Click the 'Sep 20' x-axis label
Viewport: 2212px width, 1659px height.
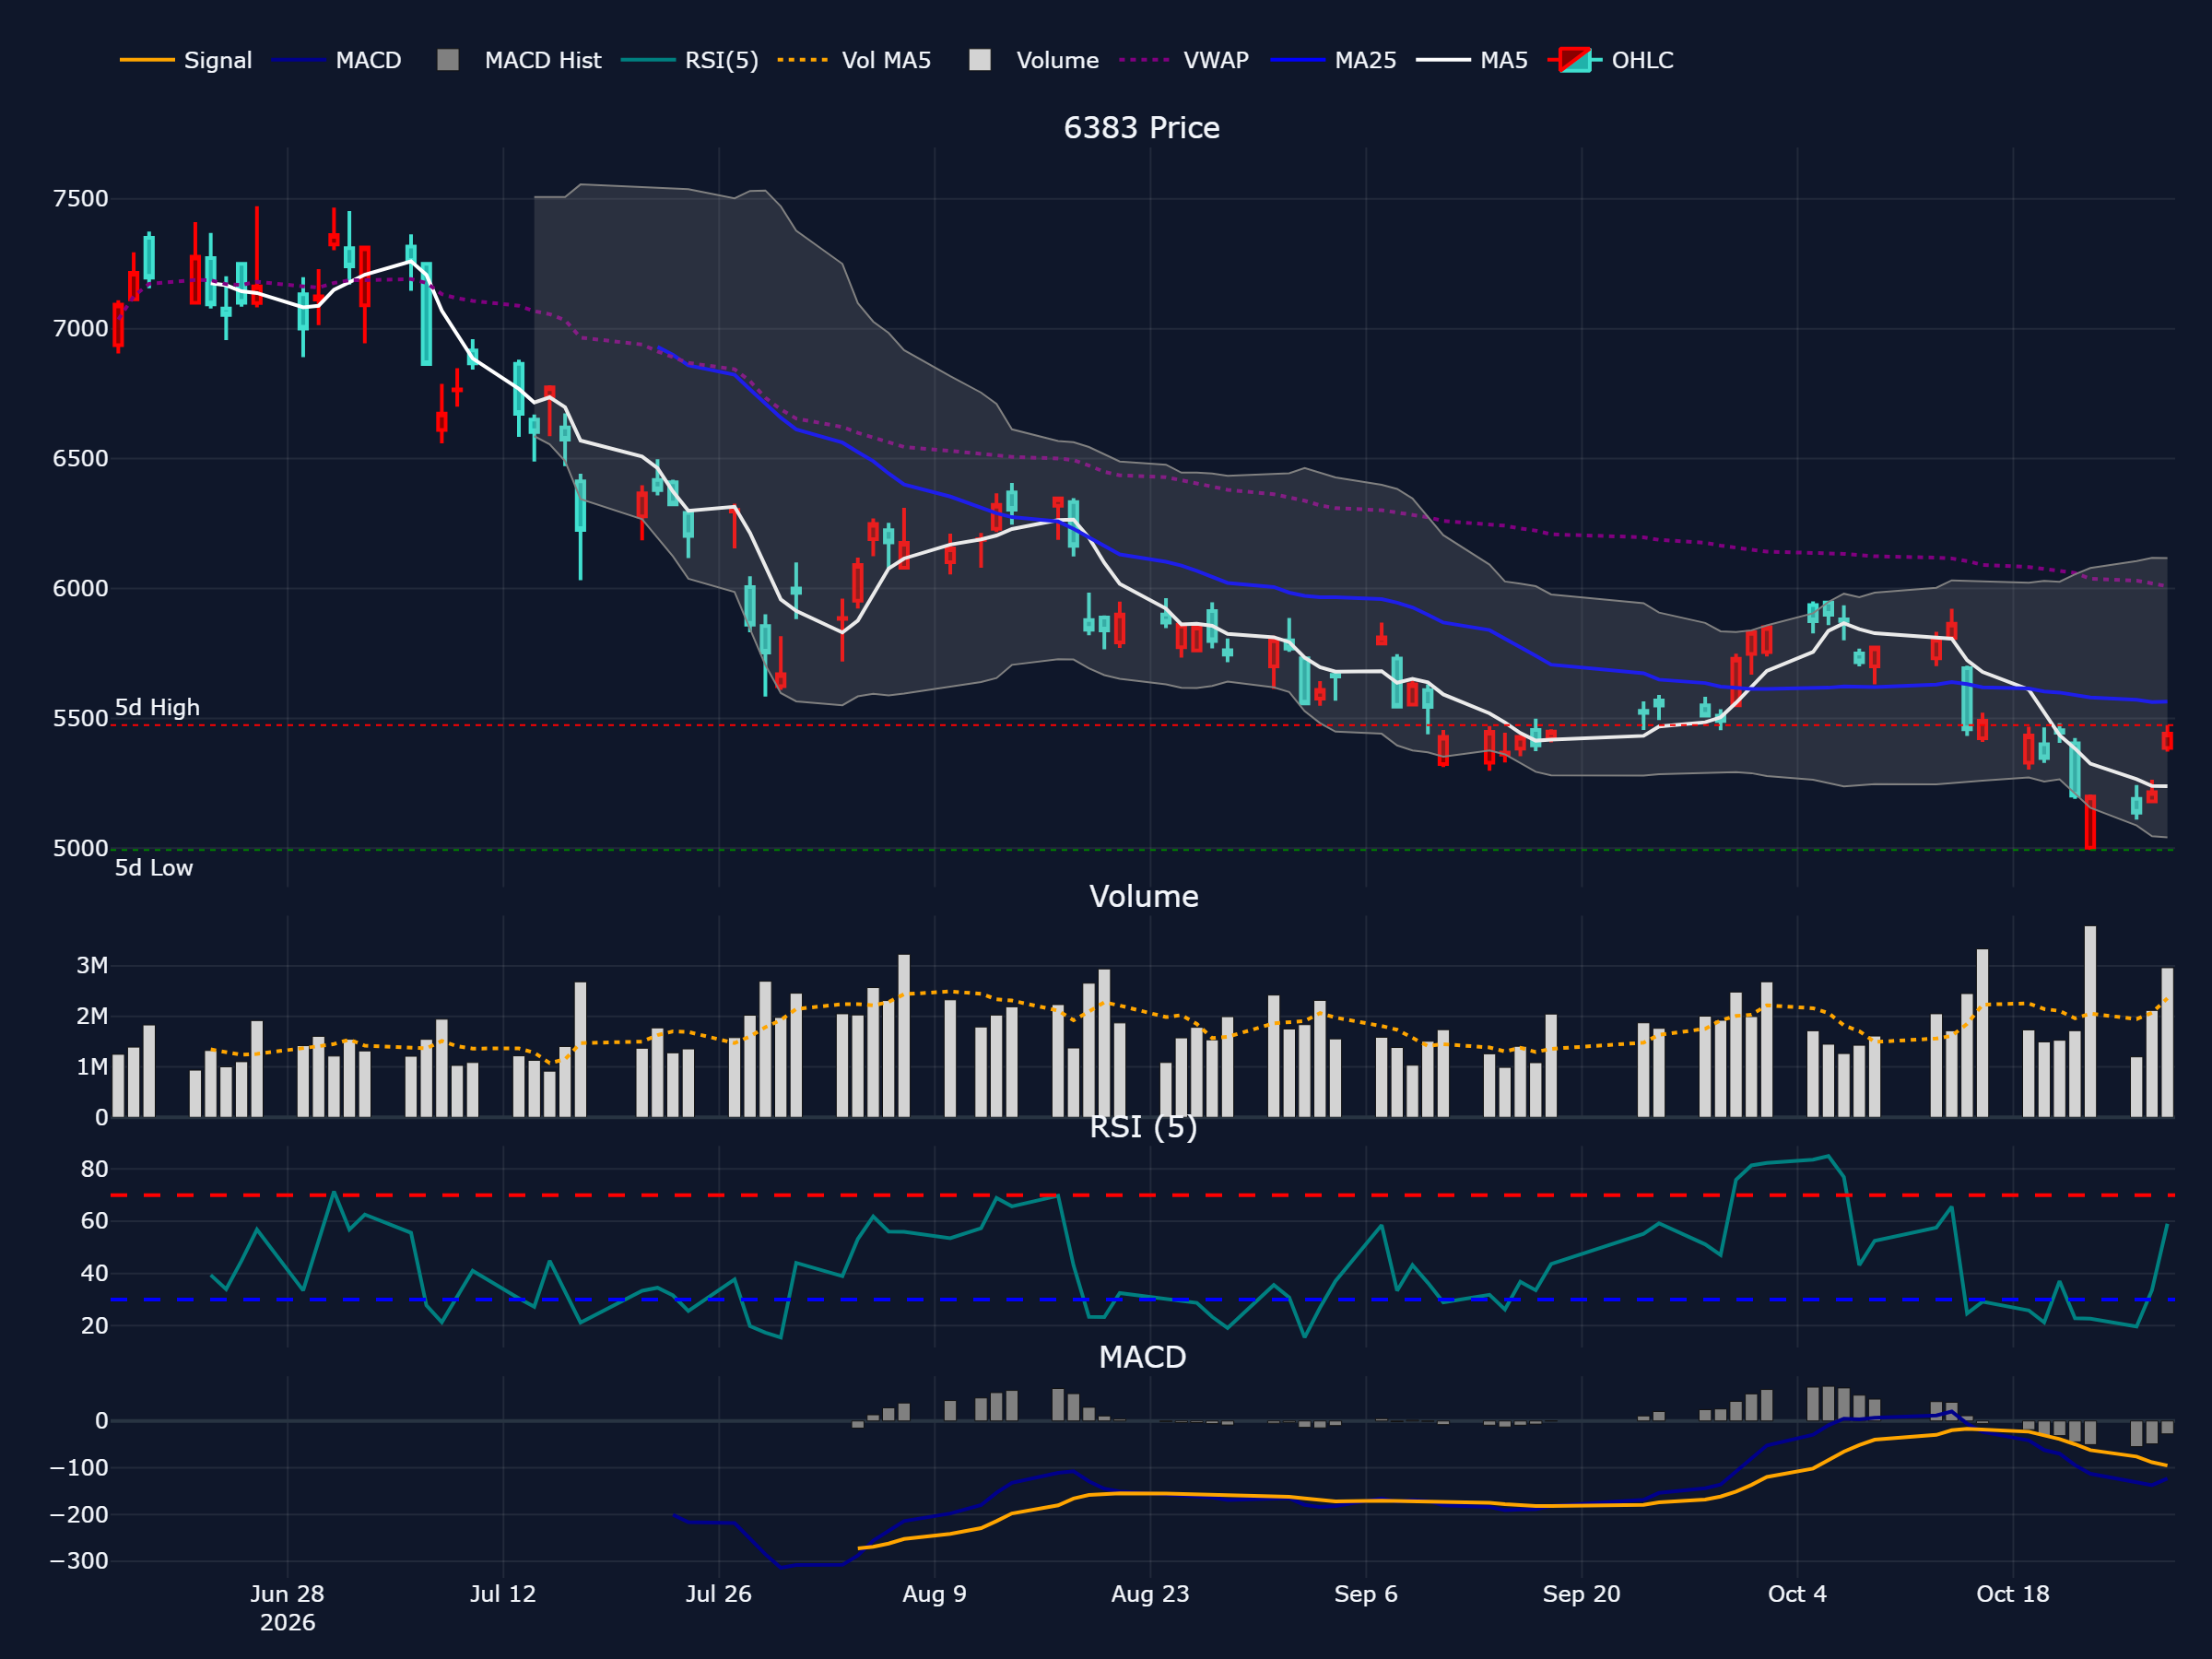pos(1581,1594)
